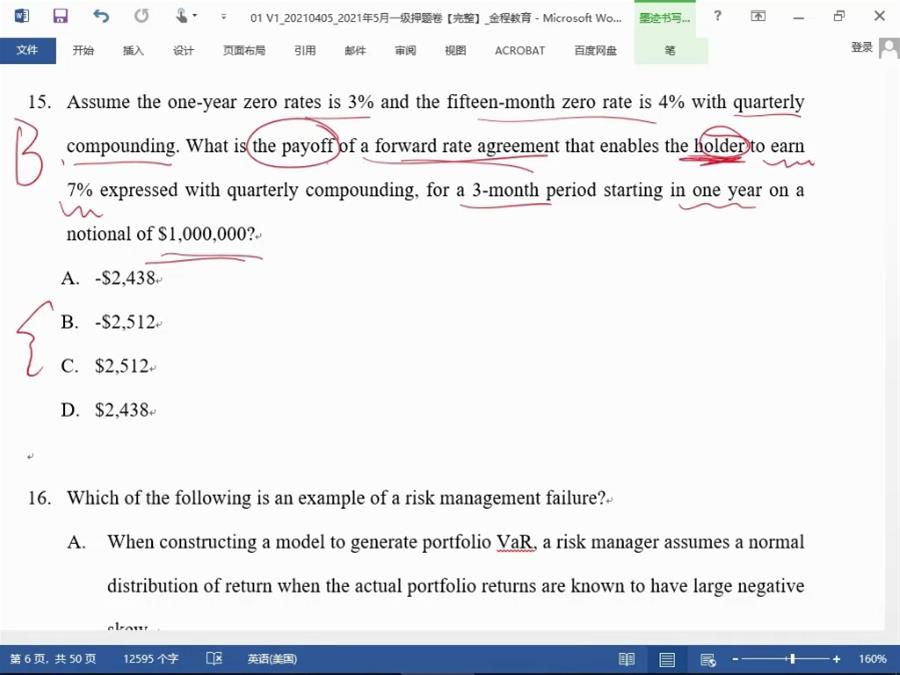This screenshot has height=675, width=900.
Task: Open the 百度网盘 ribbon tab
Action: click(x=595, y=51)
